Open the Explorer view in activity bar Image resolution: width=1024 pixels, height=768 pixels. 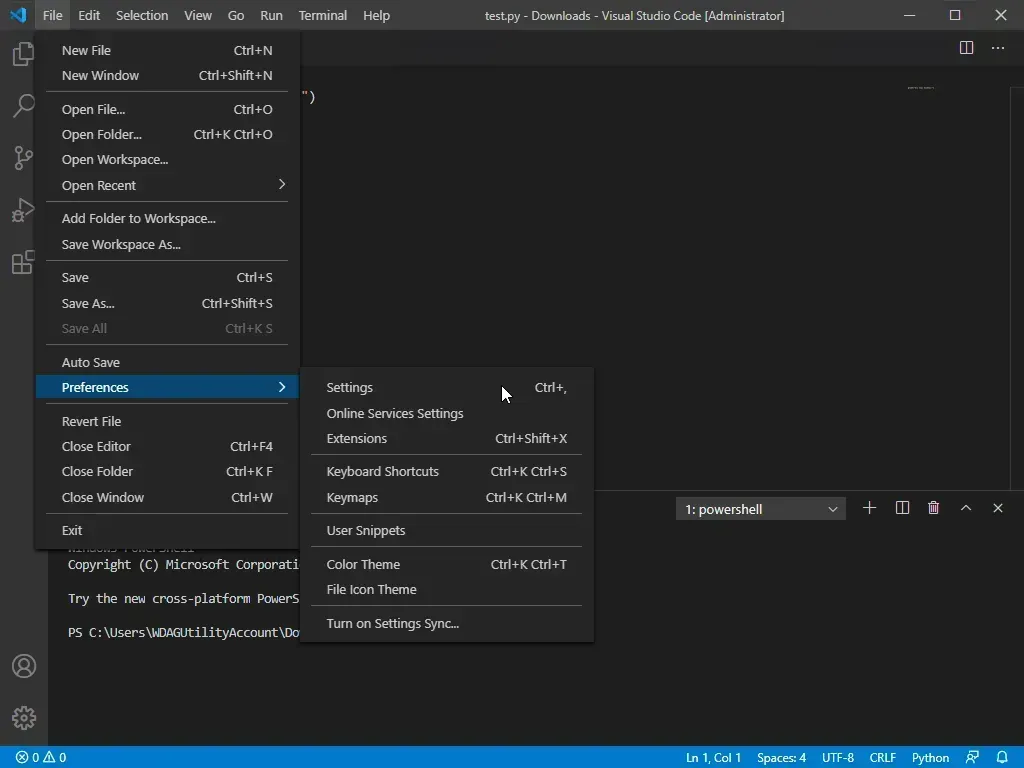[24, 54]
